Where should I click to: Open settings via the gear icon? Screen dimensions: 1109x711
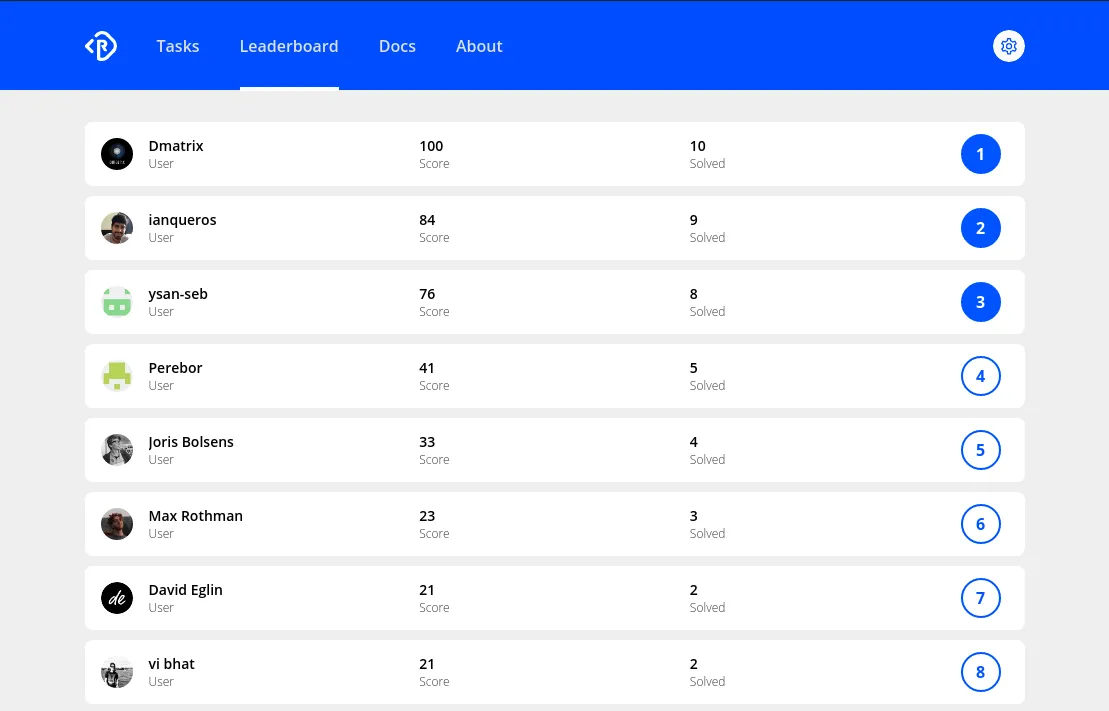point(1009,46)
